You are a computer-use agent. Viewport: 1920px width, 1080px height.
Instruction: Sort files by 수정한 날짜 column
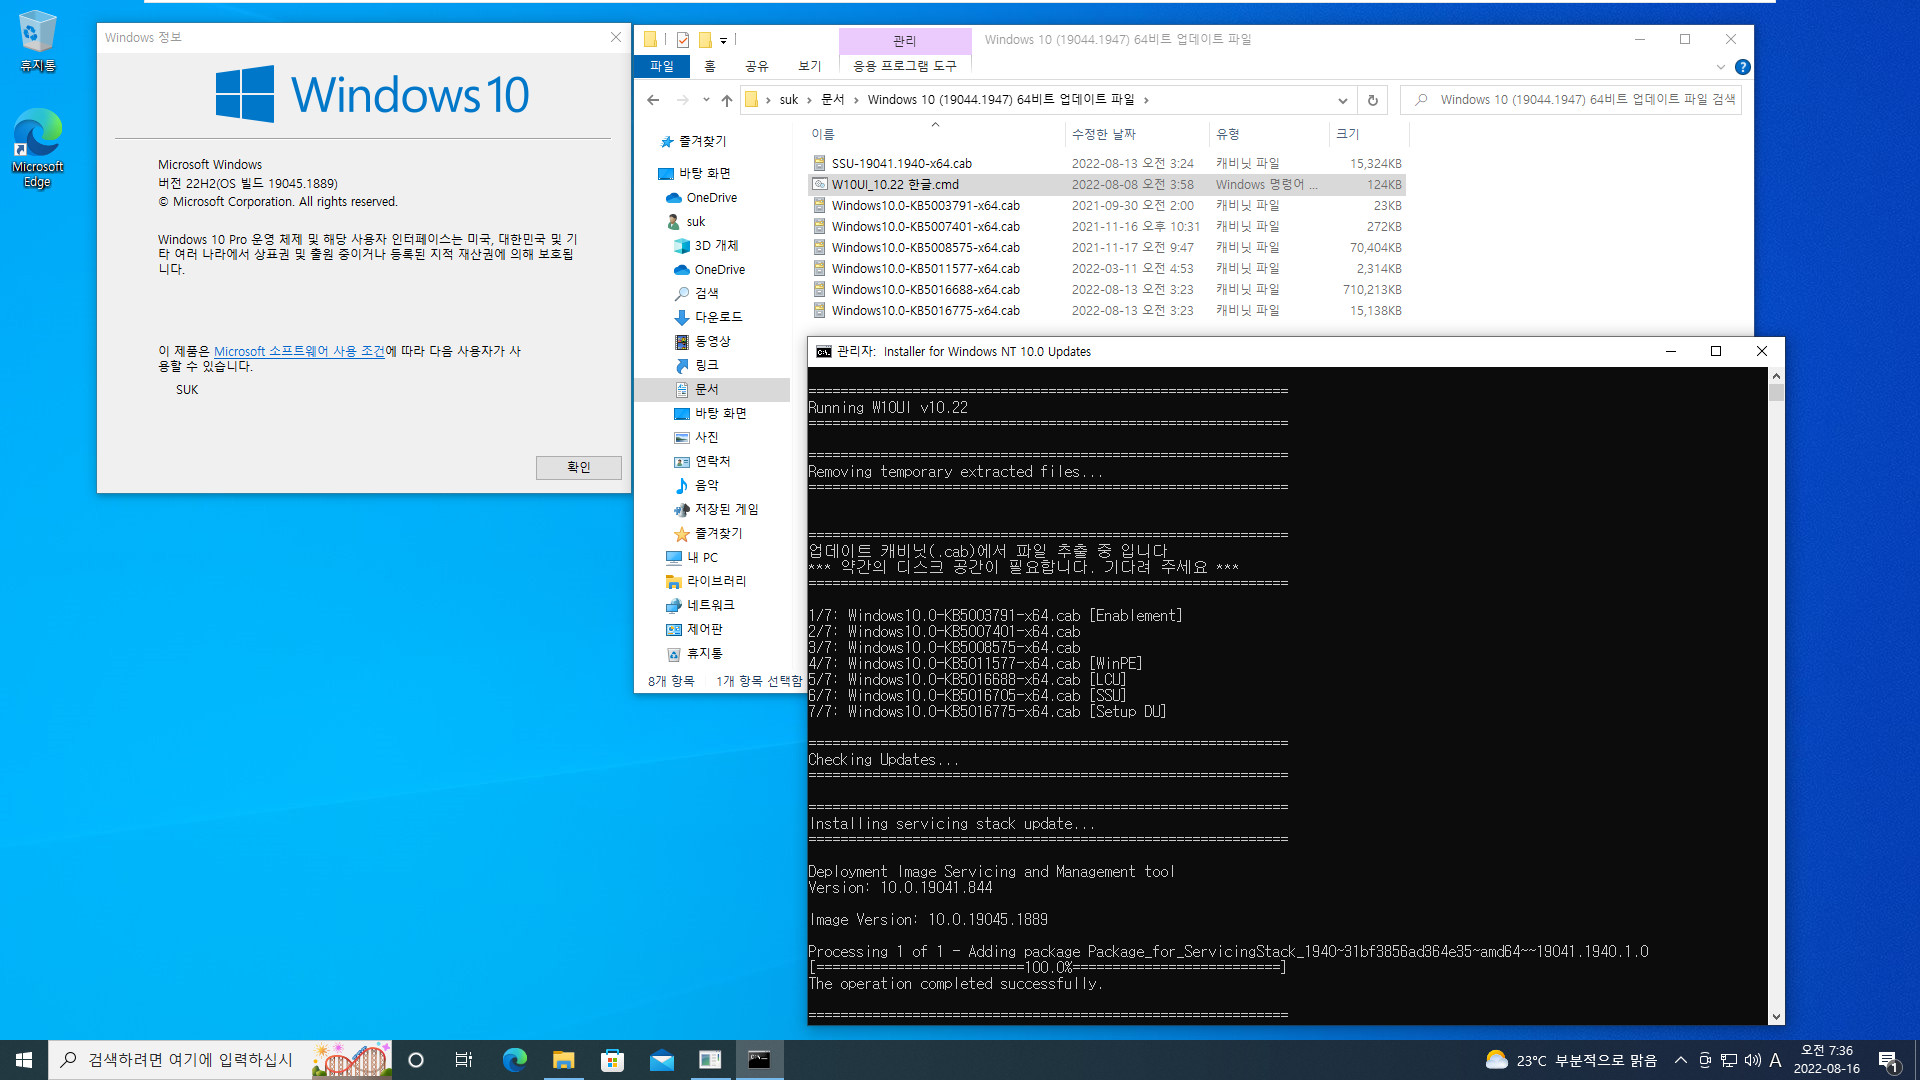[1136, 134]
